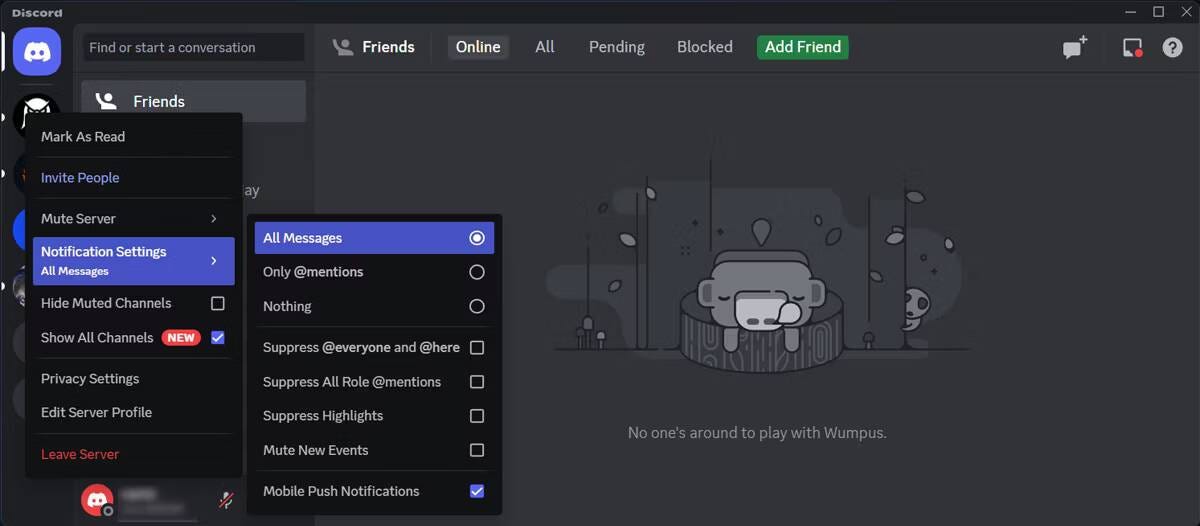Switch to the Online tab
1200x526 pixels.
point(478,47)
